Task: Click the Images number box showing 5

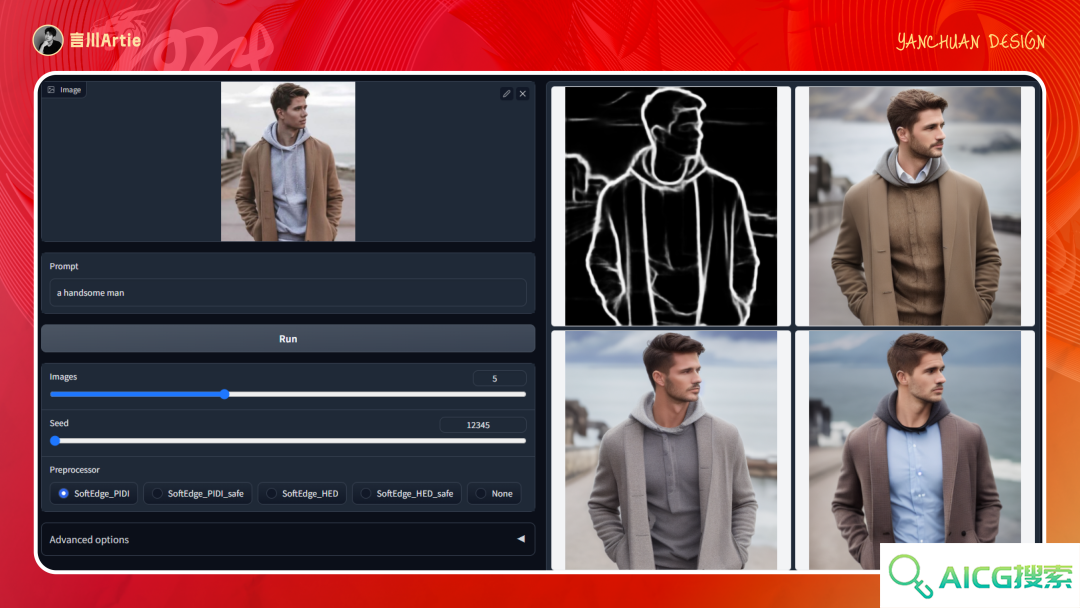Action: (x=499, y=378)
